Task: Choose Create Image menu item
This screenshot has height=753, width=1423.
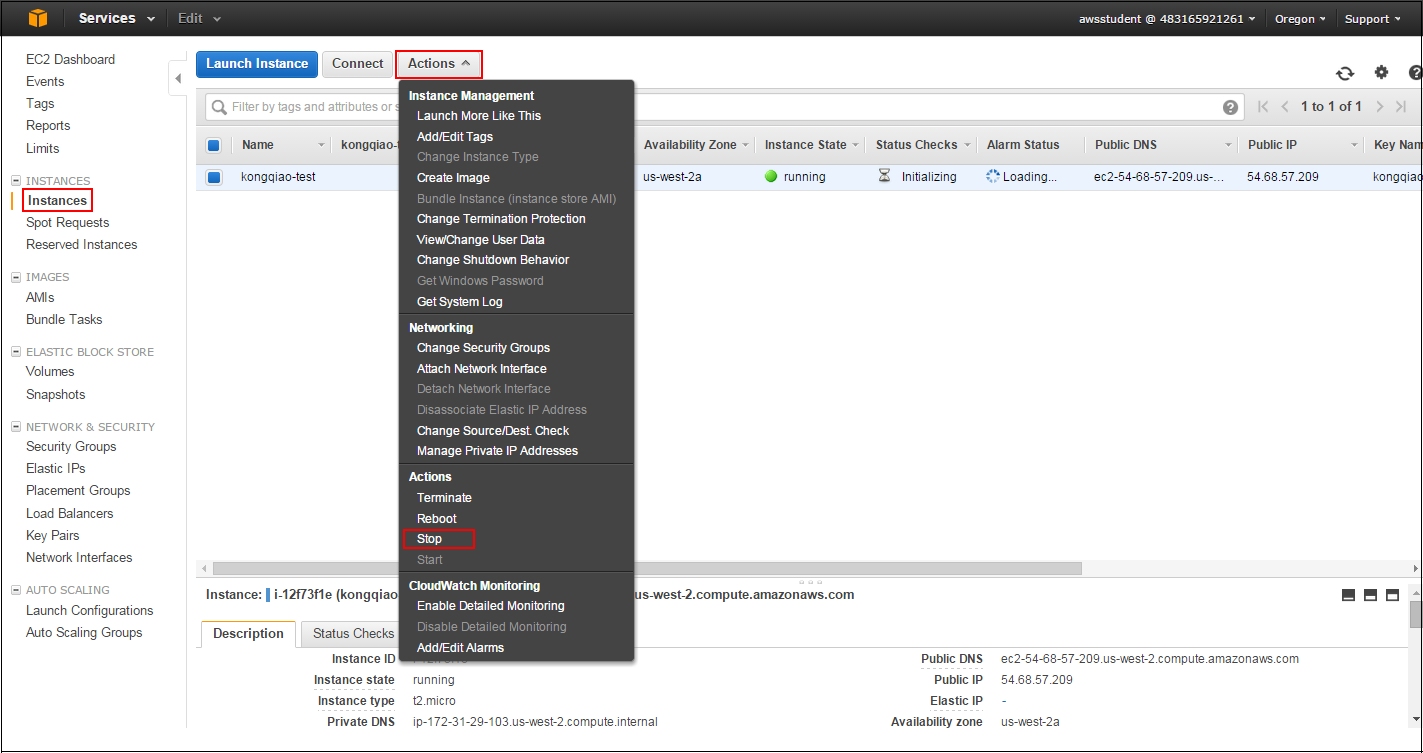Action: (453, 178)
